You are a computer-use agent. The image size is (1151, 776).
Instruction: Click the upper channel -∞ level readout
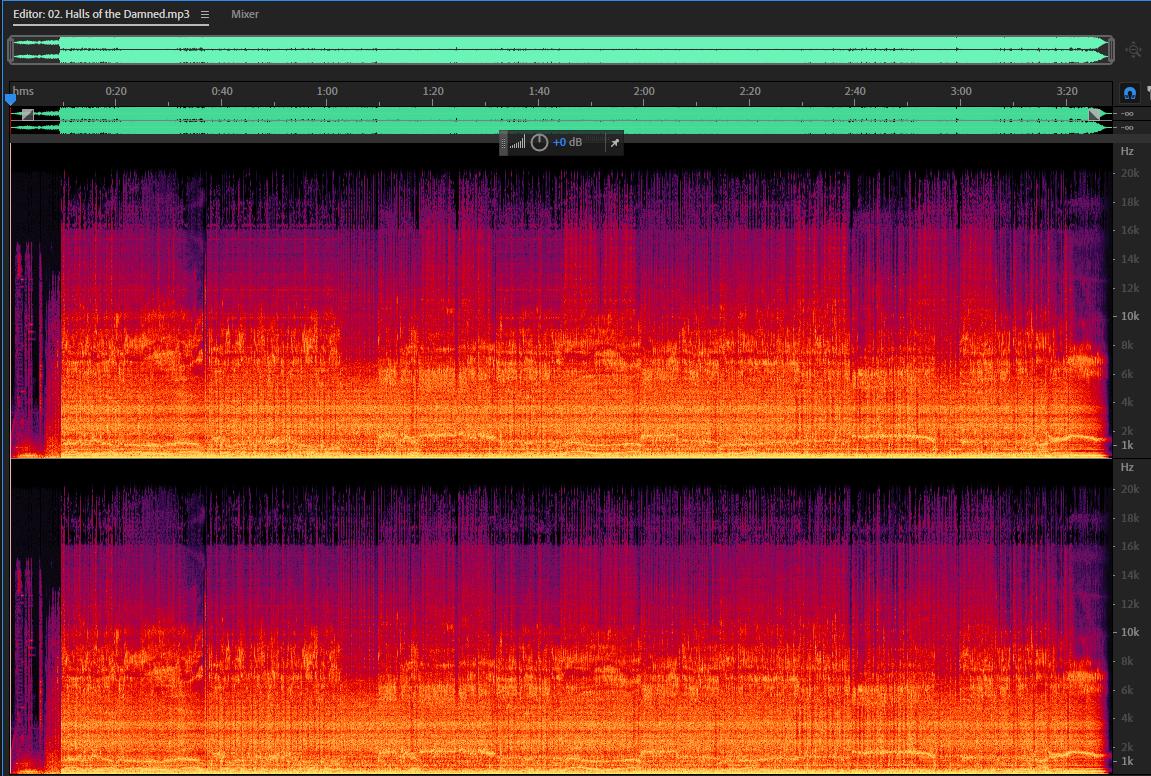(x=1128, y=114)
